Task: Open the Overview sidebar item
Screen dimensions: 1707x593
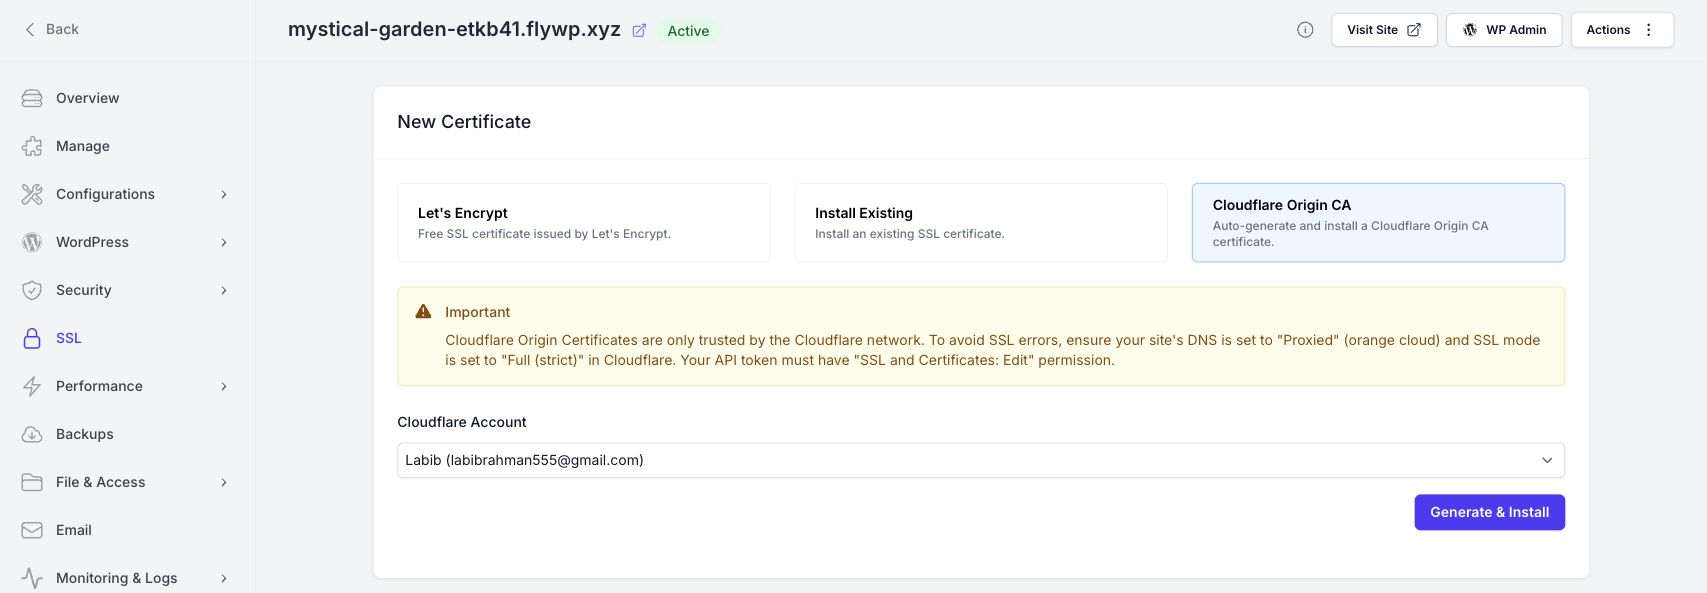Action: pos(126,98)
